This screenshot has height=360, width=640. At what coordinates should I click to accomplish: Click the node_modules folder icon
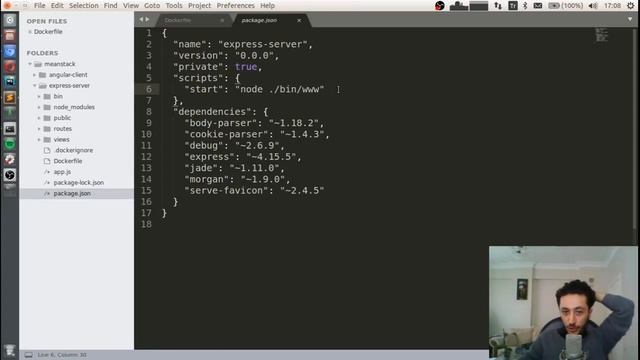(x=47, y=107)
